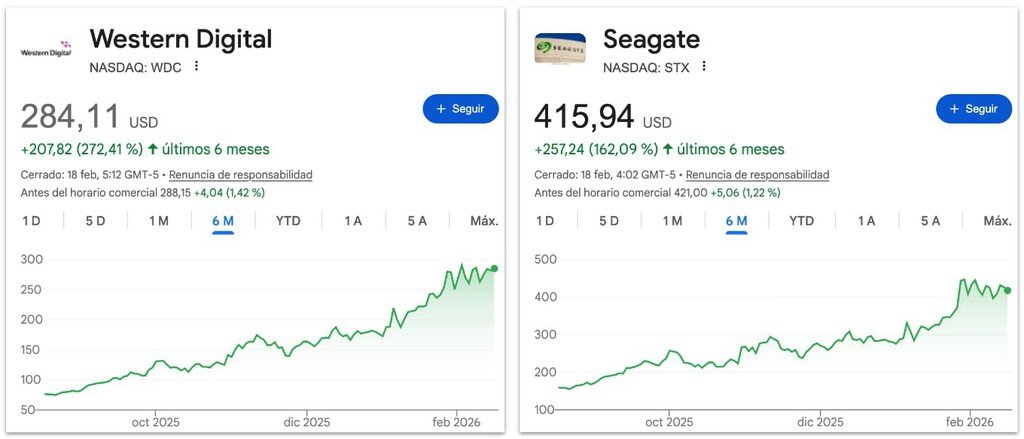Show Western Digital Máx. range
Viewport: 1024px width, 439px height.
[484, 221]
